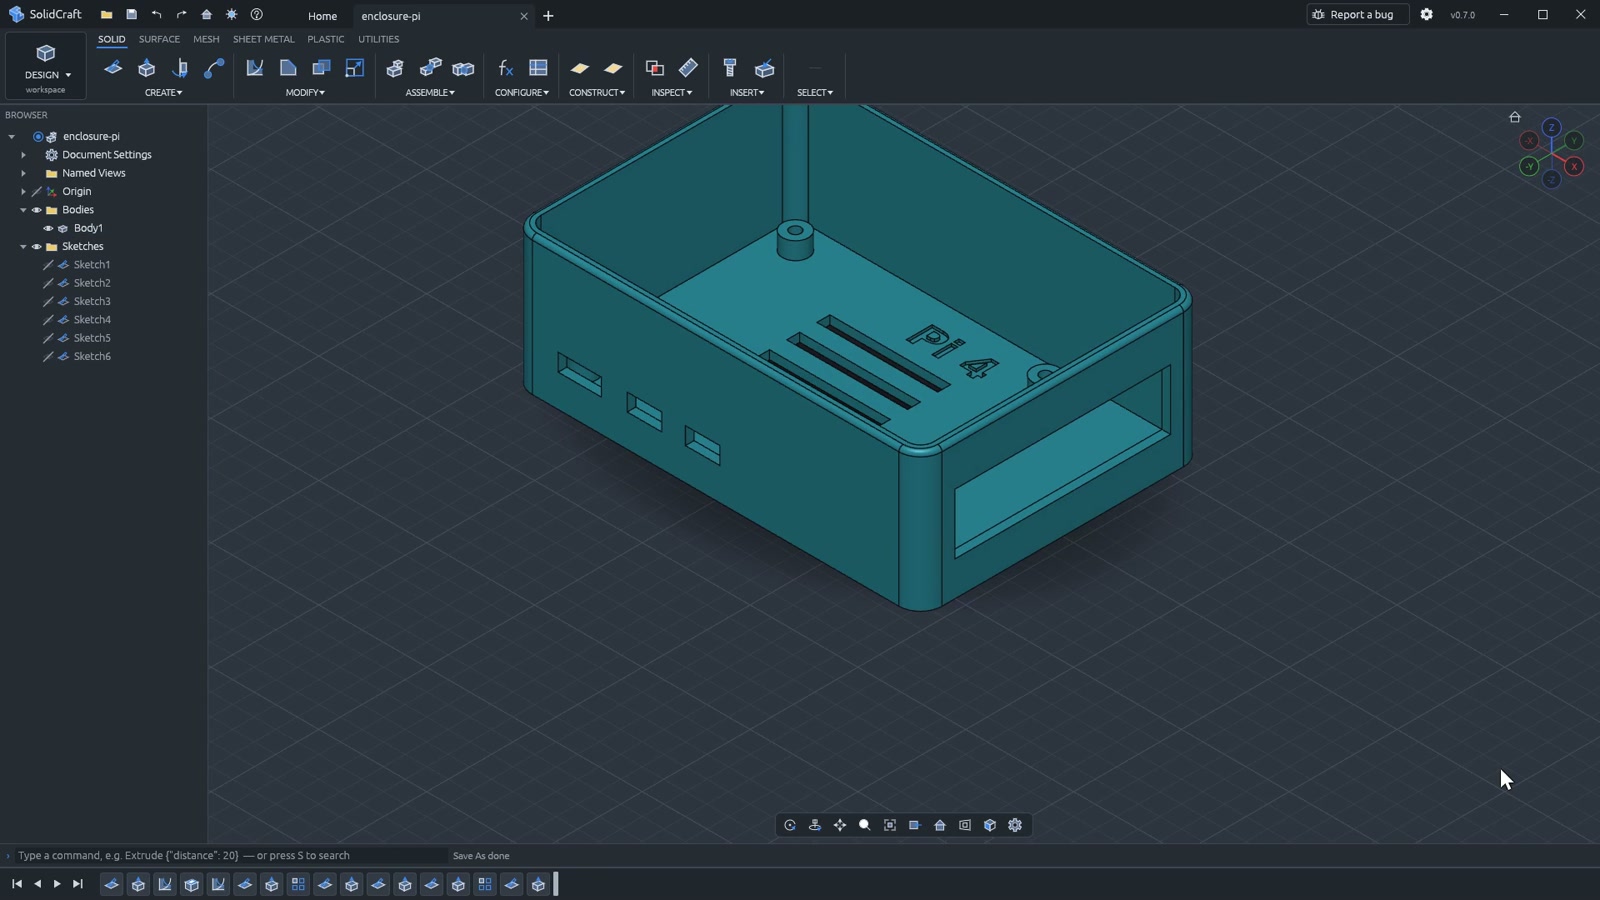Pick the Revolve tool icon

click(181, 68)
